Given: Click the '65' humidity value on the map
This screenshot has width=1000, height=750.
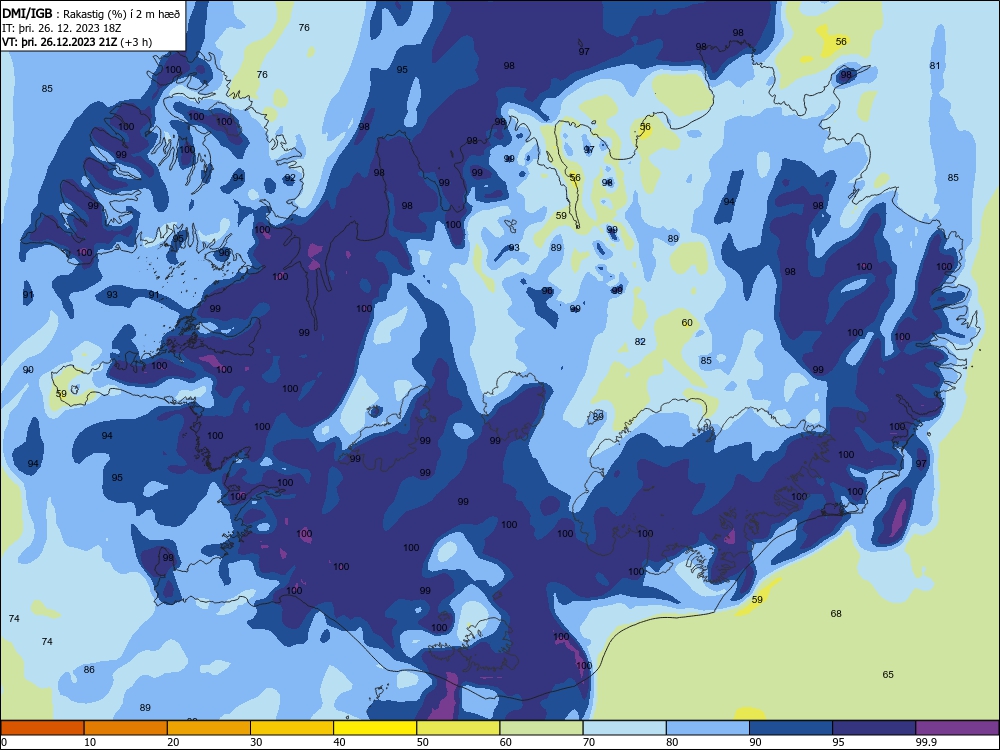Looking at the screenshot, I should pos(888,675).
